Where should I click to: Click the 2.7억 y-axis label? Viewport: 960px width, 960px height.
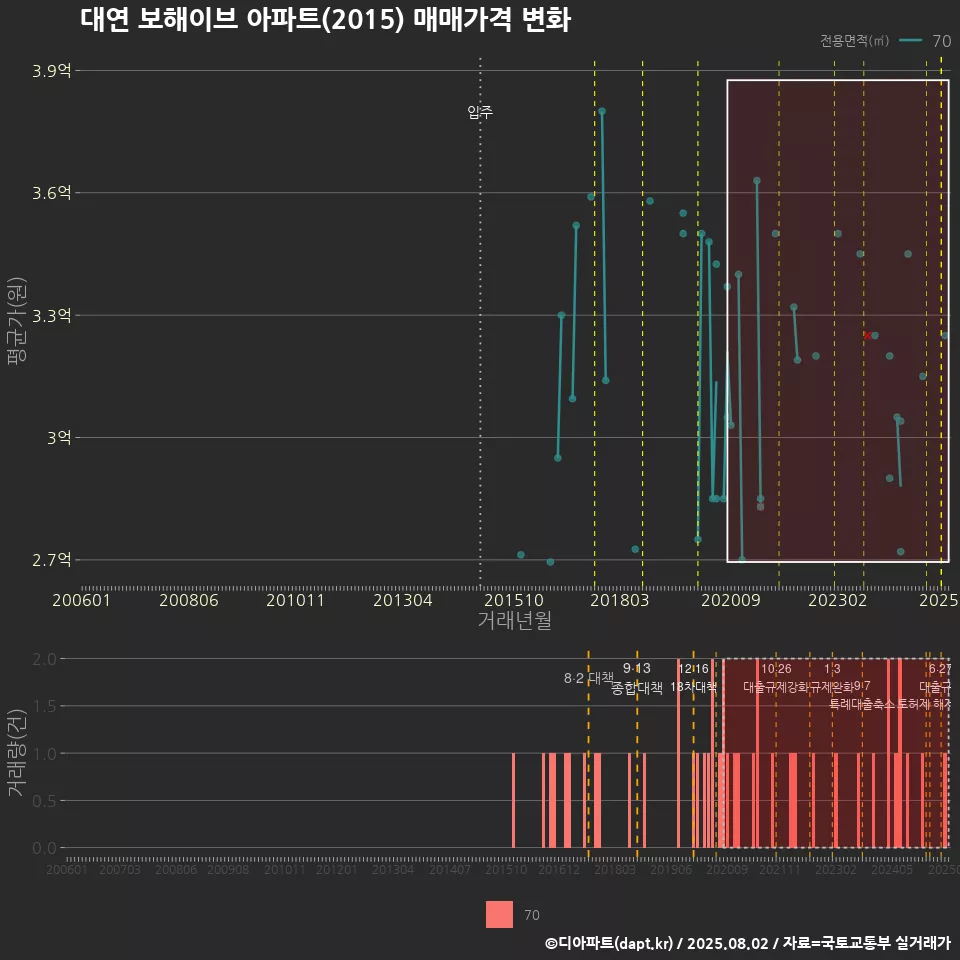click(51, 559)
